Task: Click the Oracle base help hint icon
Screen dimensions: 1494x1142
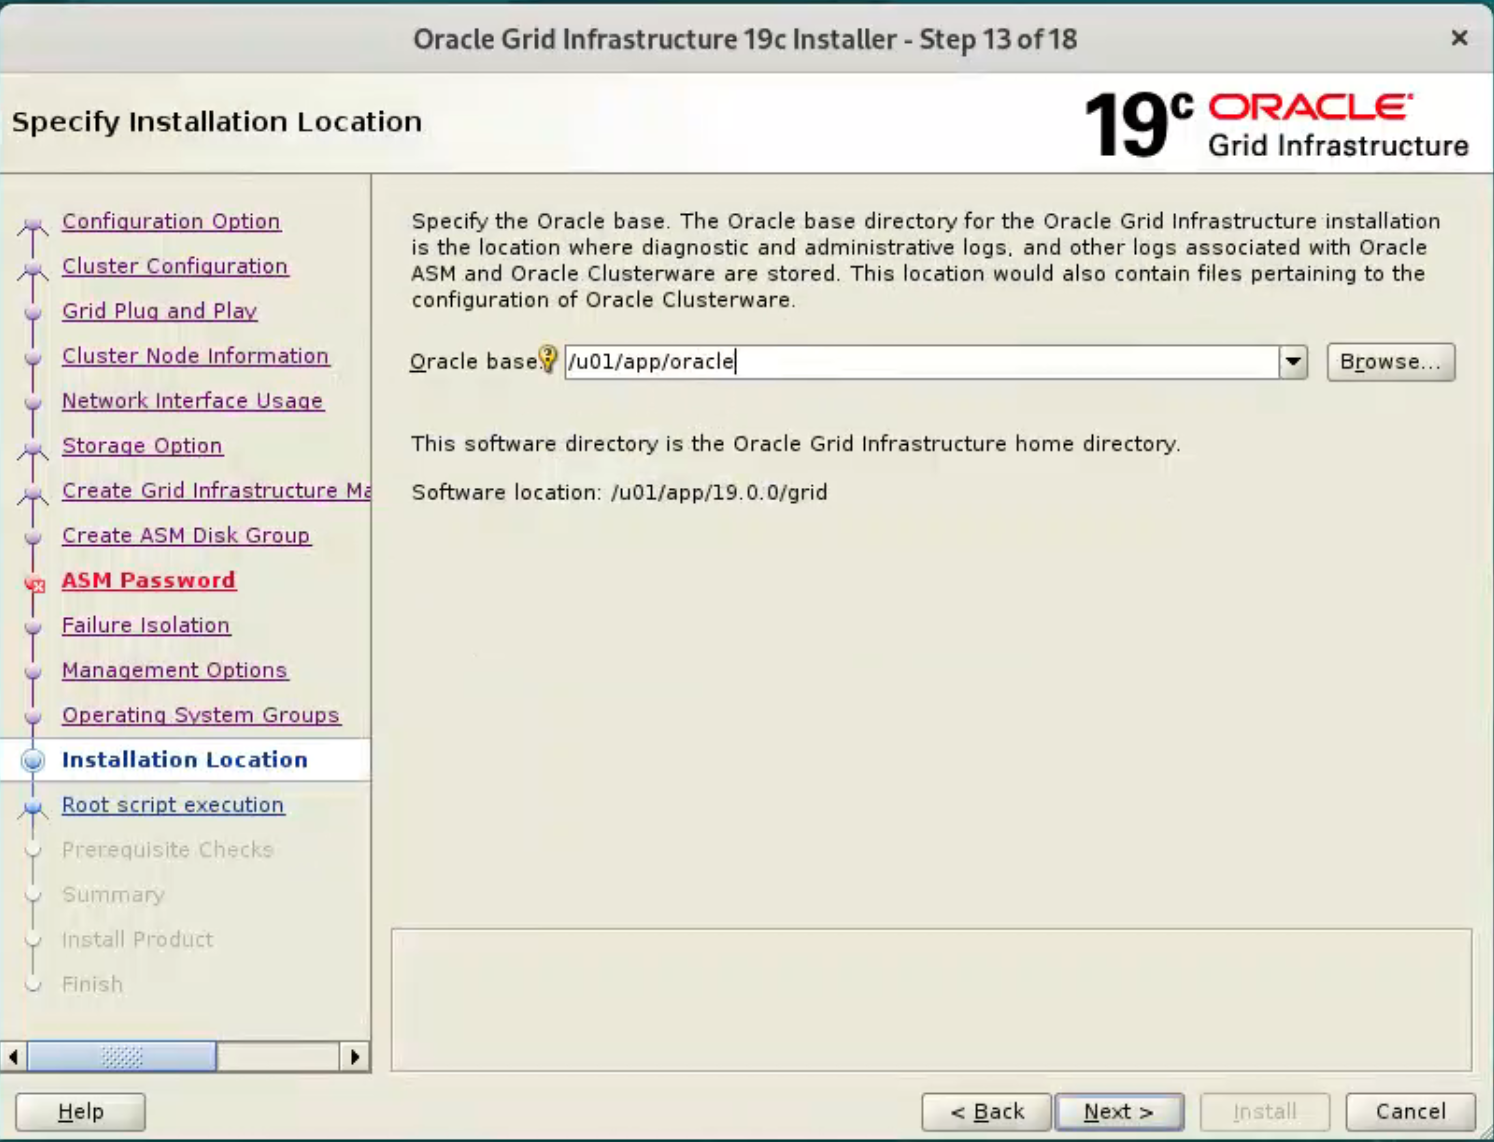Action: click(548, 358)
